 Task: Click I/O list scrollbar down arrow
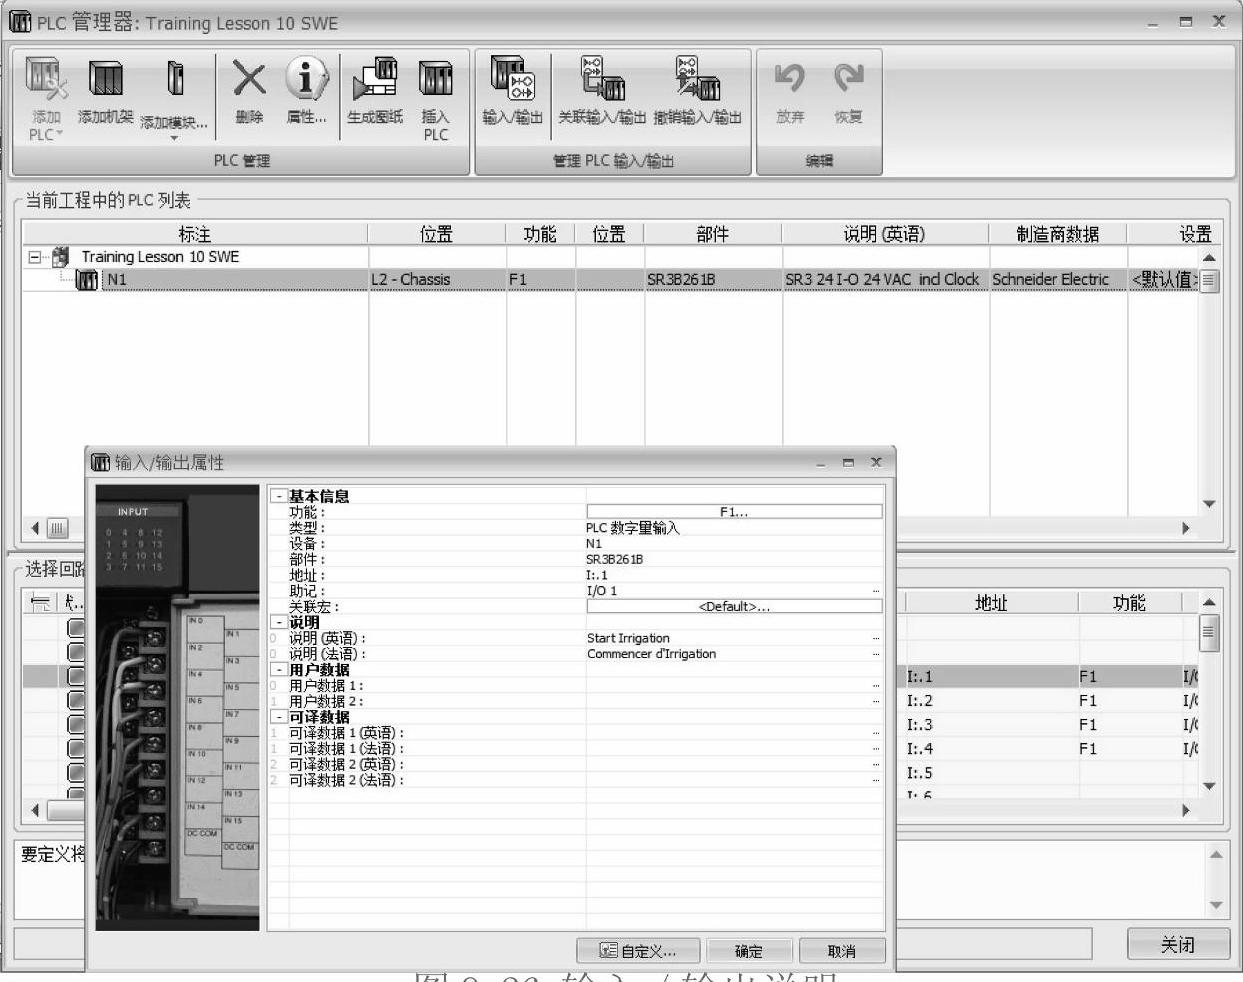pyautogui.click(x=1209, y=786)
